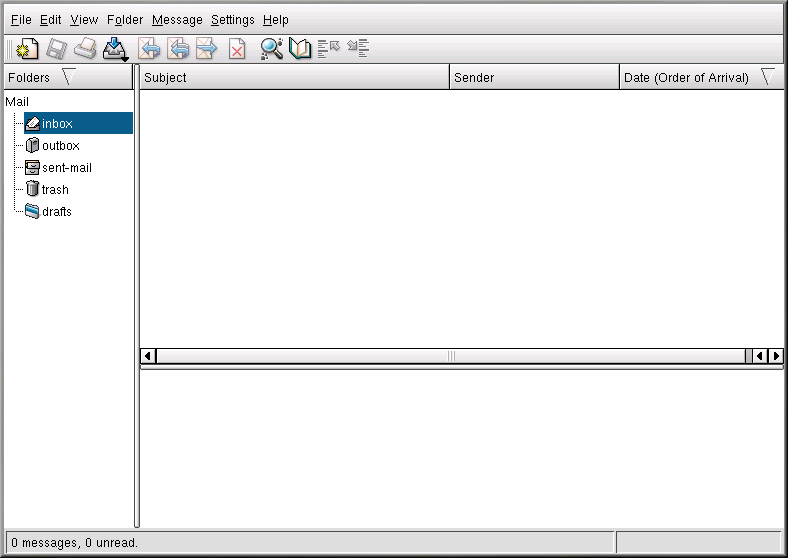Click the new message icon
Viewport: 788px width, 558px height.
[x=27, y=48]
